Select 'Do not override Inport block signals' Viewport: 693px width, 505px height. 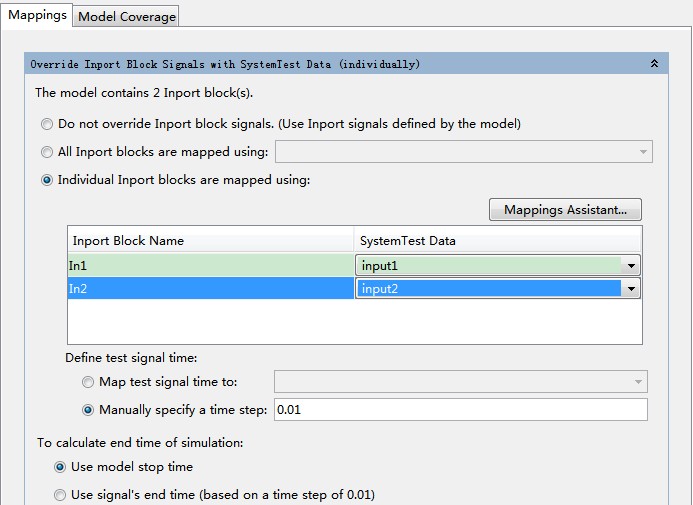point(47,125)
